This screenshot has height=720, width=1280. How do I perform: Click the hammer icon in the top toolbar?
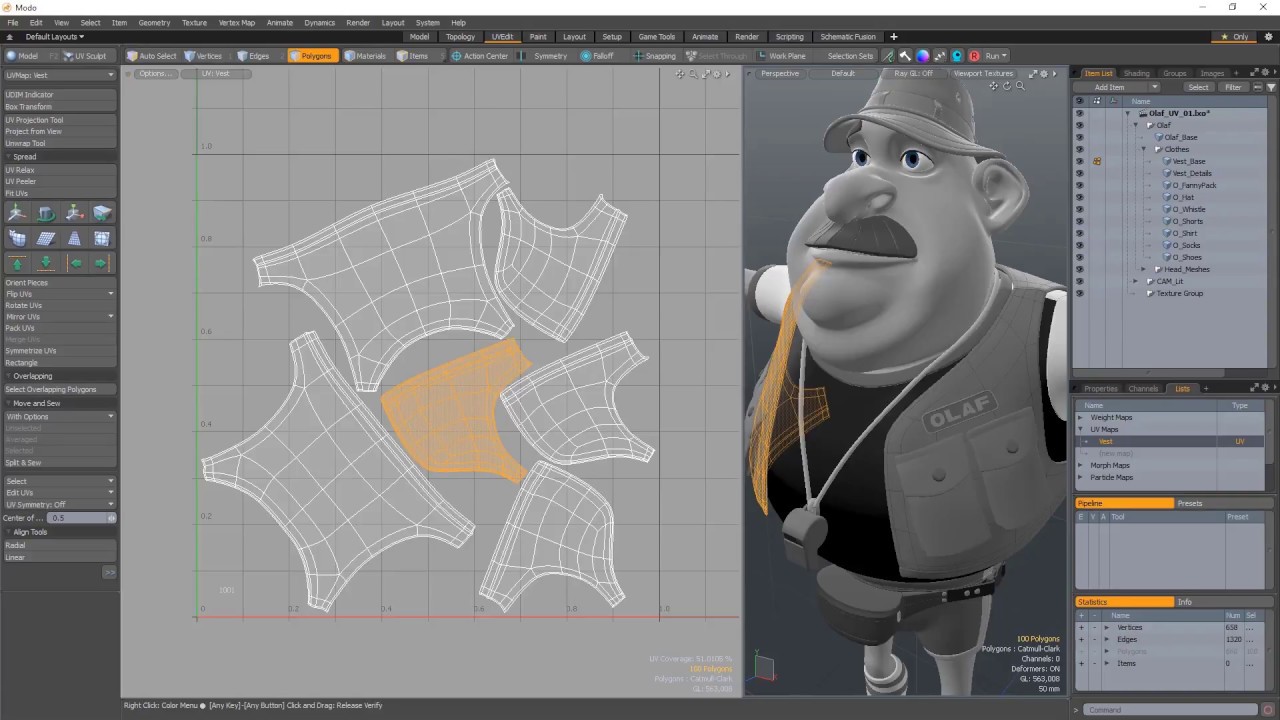point(905,56)
